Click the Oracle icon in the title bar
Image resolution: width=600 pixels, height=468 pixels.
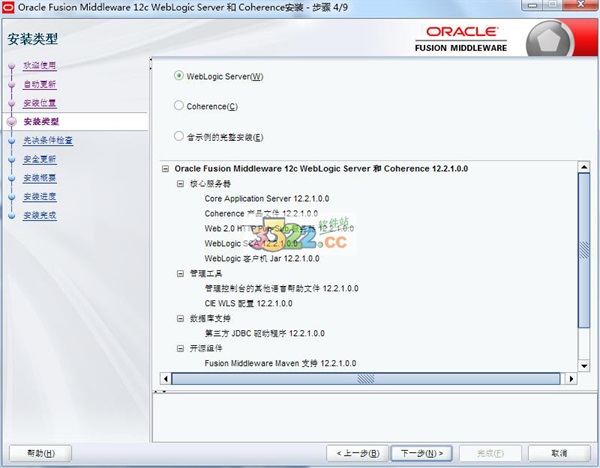coord(8,7)
